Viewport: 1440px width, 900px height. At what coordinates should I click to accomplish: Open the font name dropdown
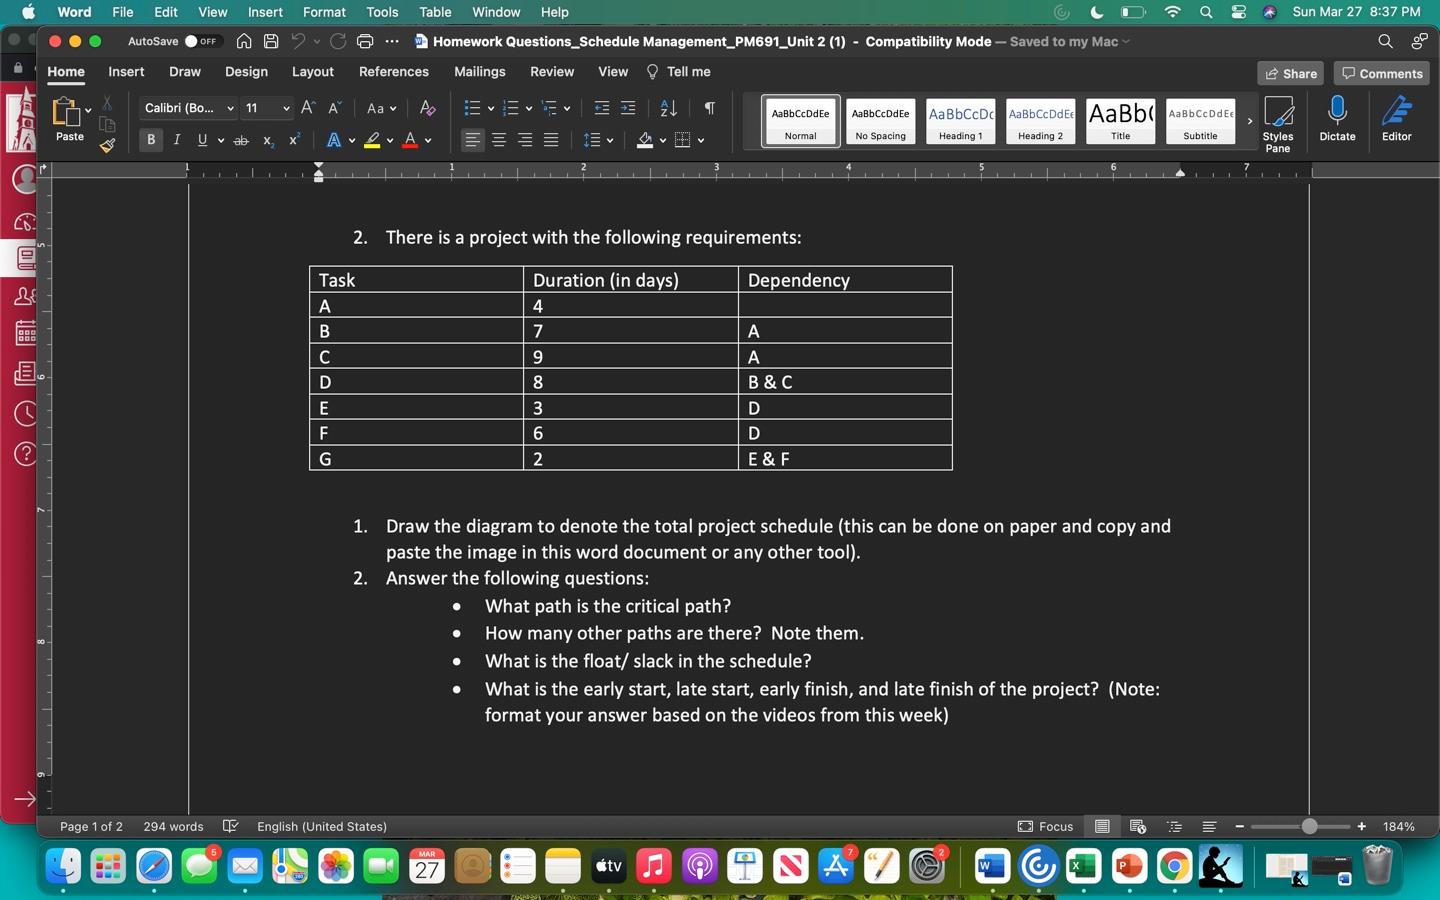(x=230, y=108)
